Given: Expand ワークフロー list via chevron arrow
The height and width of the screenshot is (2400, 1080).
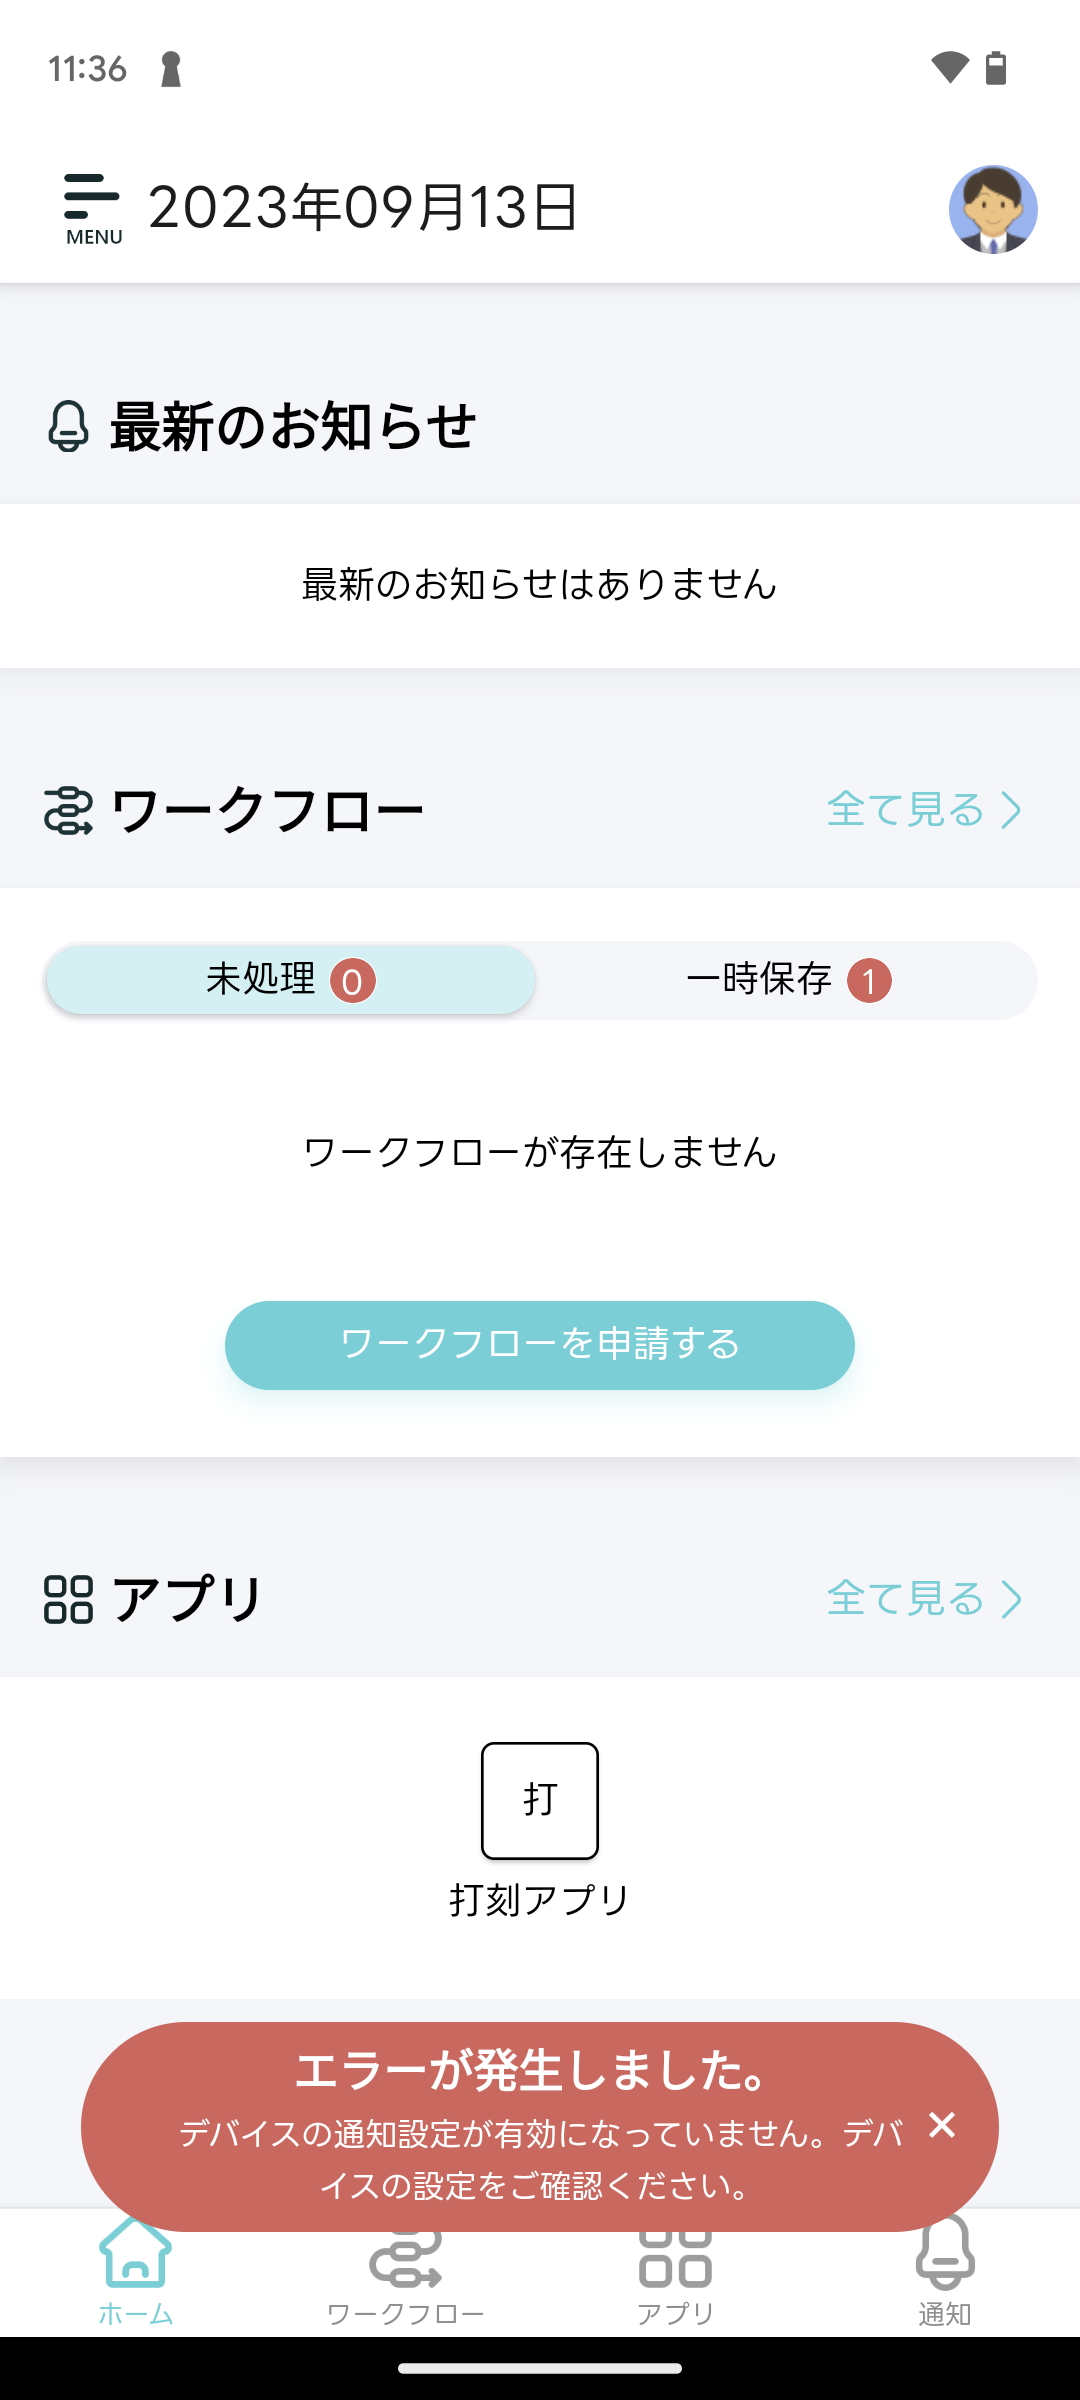Looking at the screenshot, I should coord(1012,810).
